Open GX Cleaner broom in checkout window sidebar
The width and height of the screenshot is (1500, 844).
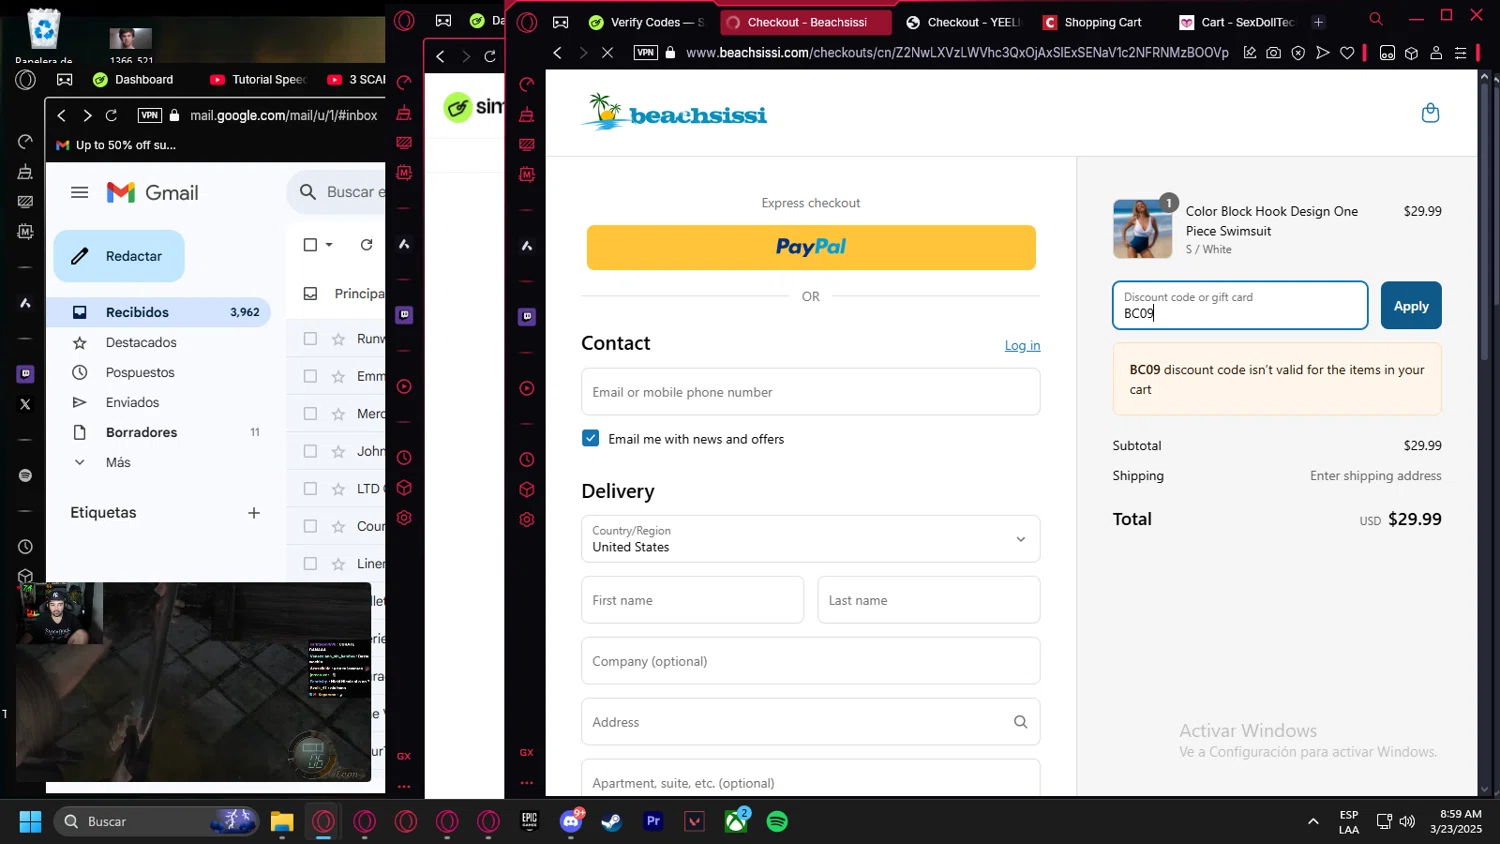click(x=527, y=114)
